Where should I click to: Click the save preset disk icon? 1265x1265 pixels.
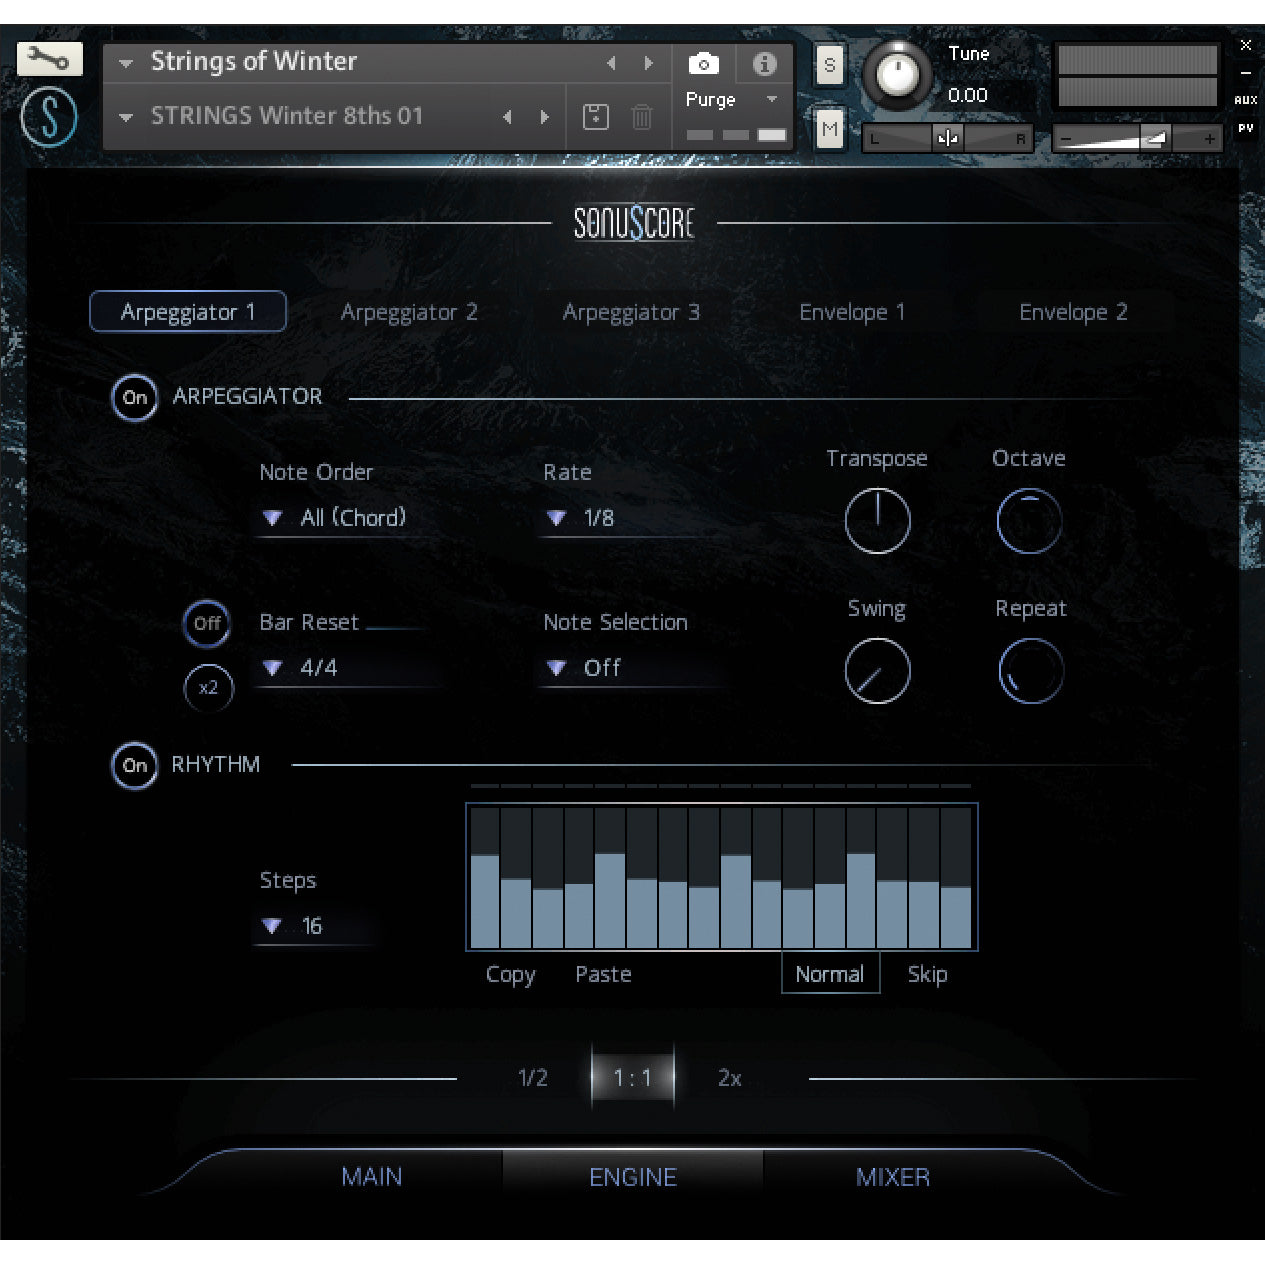(x=596, y=117)
